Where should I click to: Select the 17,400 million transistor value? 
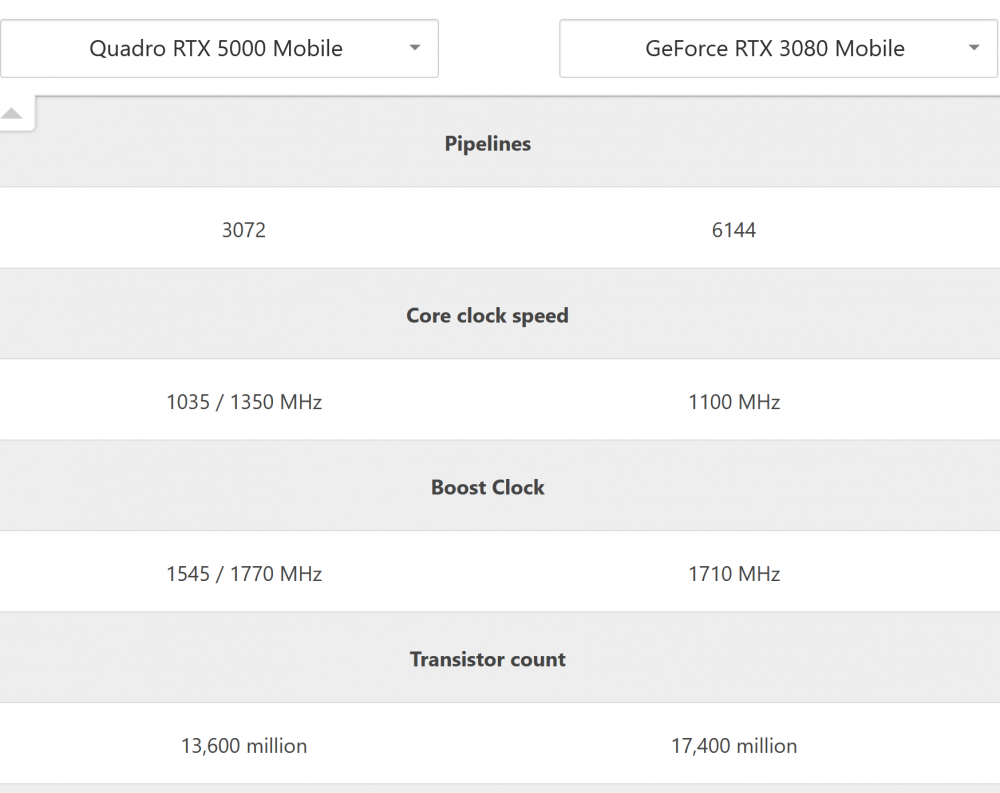pyautogui.click(x=734, y=746)
